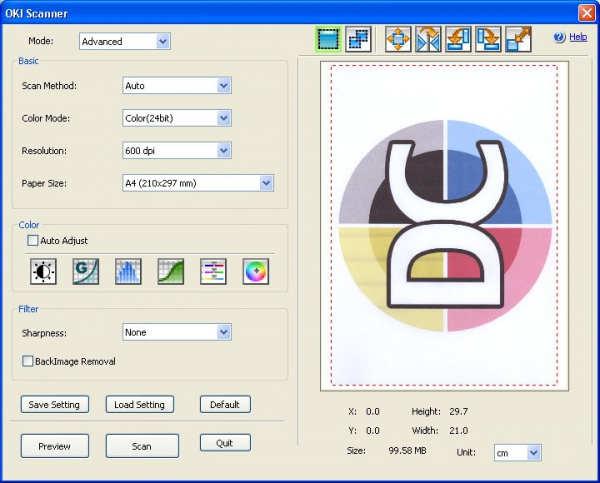Image resolution: width=600 pixels, height=483 pixels.
Task: Open the tone curve adjustment tool
Action: pos(170,271)
